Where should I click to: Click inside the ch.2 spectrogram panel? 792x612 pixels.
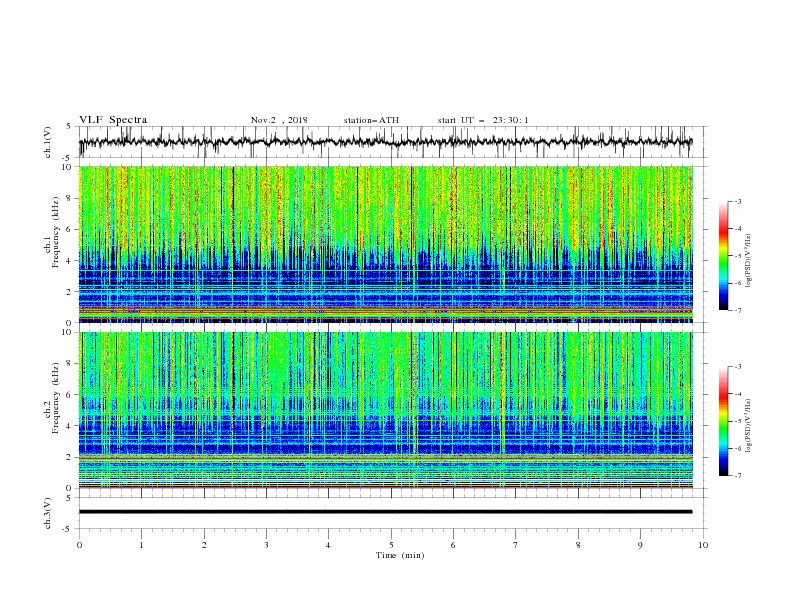(386, 410)
